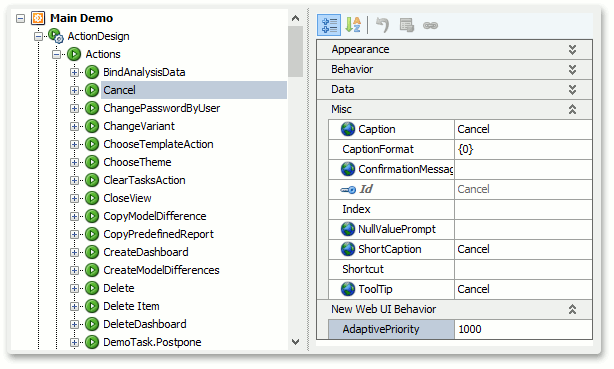Screen dimensions: 614x369
Task: Click the tree vertical scrollbar thumb
Action: coord(296,51)
